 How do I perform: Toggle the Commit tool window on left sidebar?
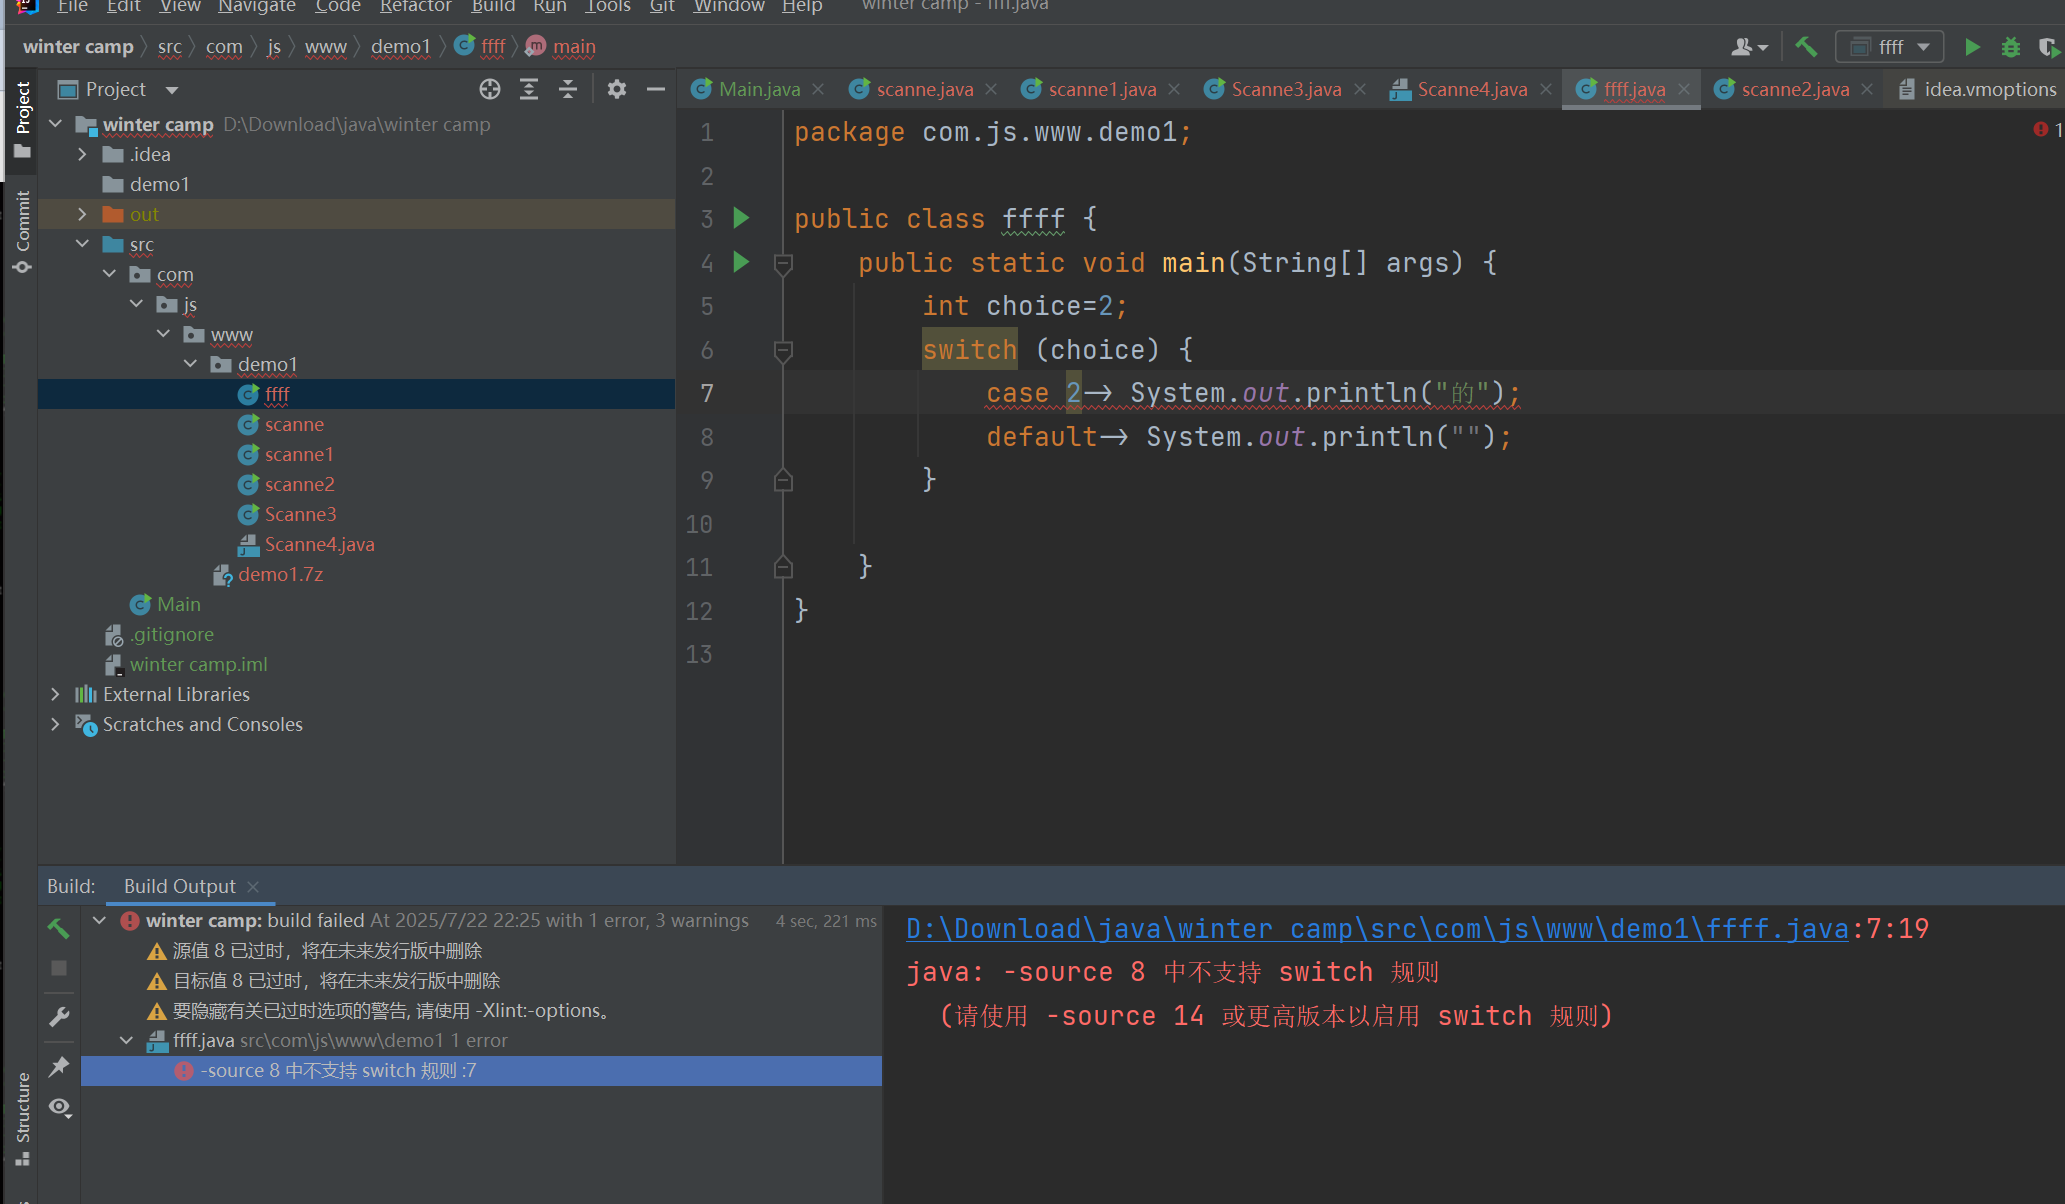coord(22,232)
